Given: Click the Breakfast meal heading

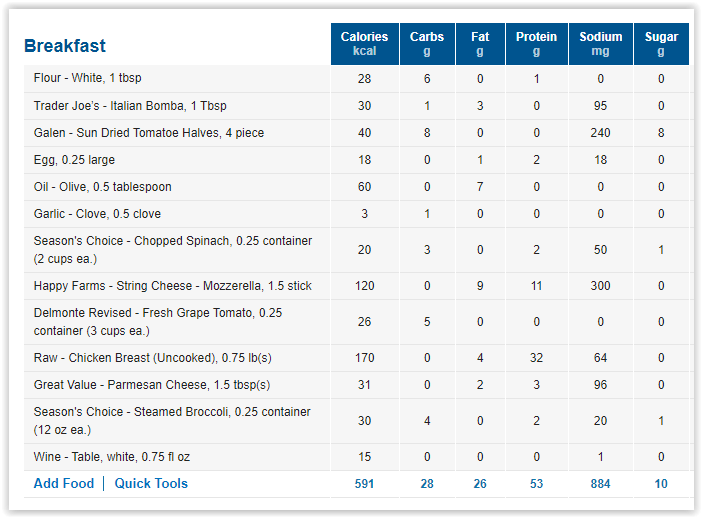Looking at the screenshot, I should (65, 46).
